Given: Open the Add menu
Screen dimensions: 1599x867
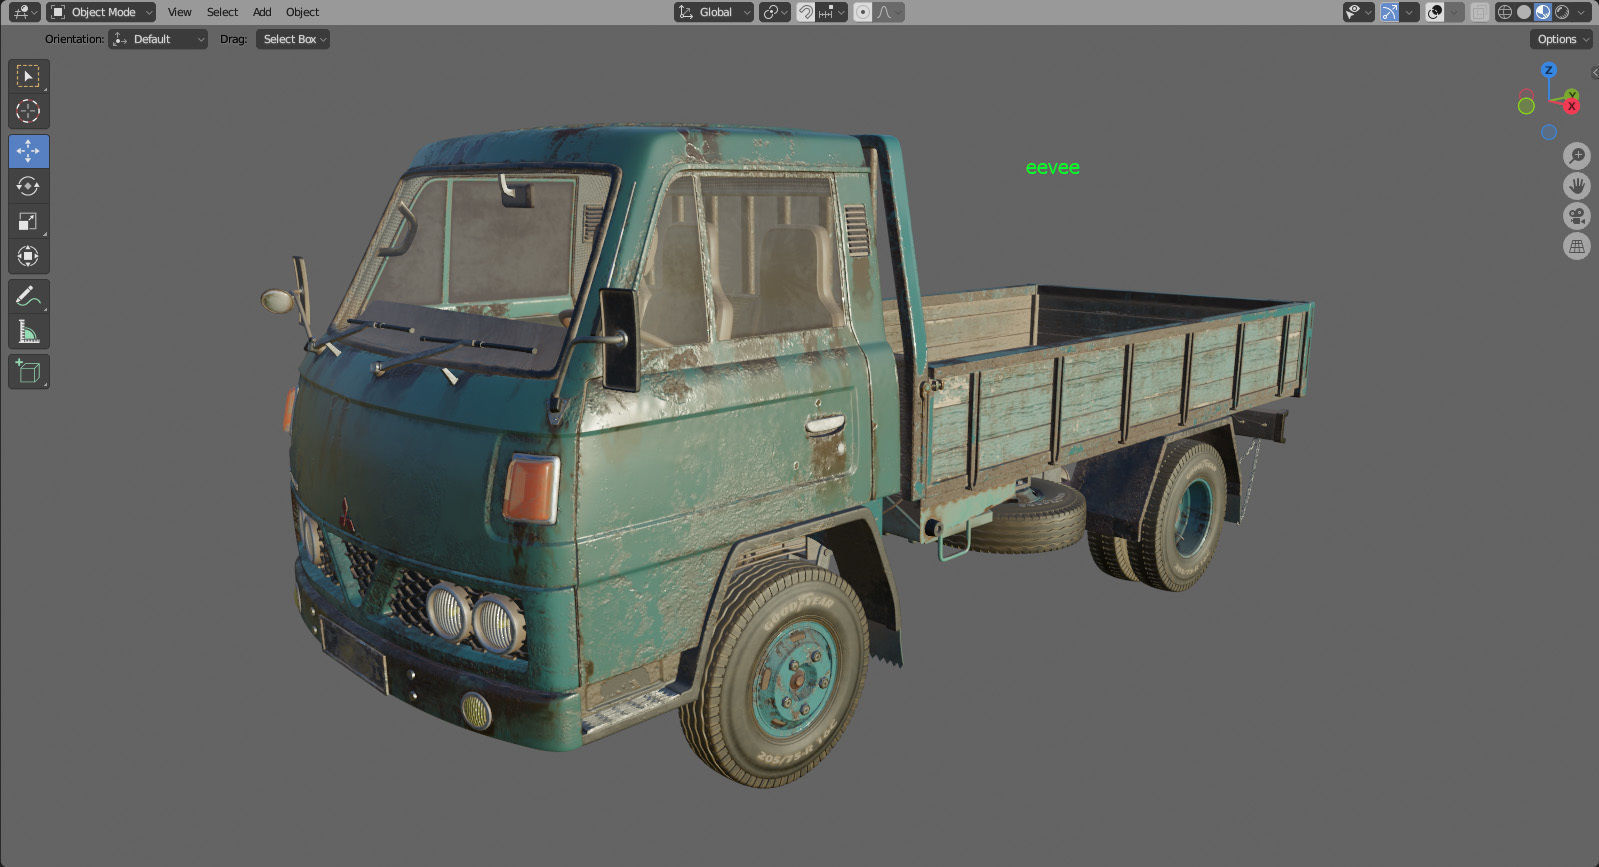Looking at the screenshot, I should pyautogui.click(x=262, y=12).
